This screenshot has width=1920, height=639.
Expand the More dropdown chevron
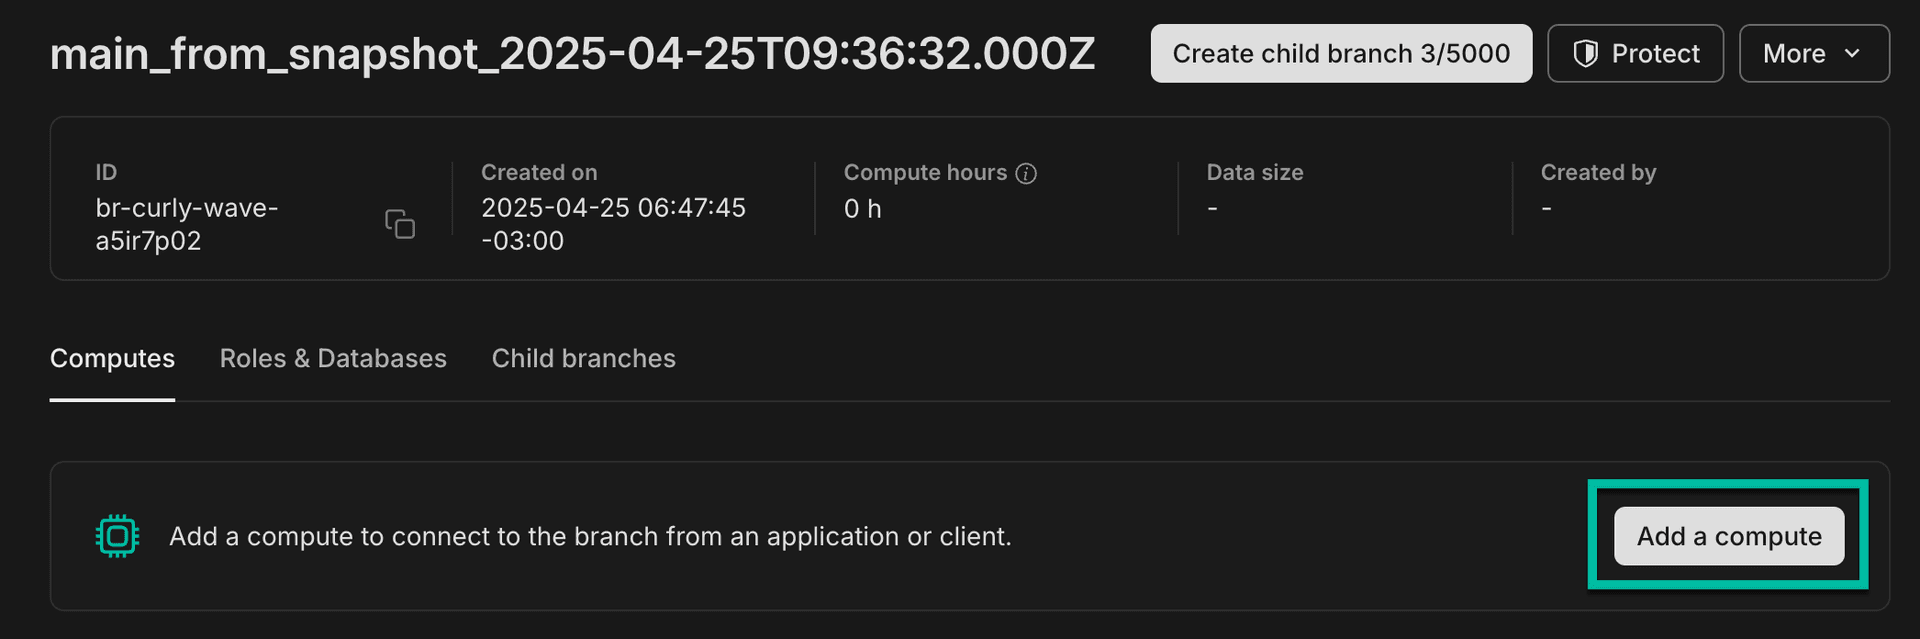coord(1852,54)
